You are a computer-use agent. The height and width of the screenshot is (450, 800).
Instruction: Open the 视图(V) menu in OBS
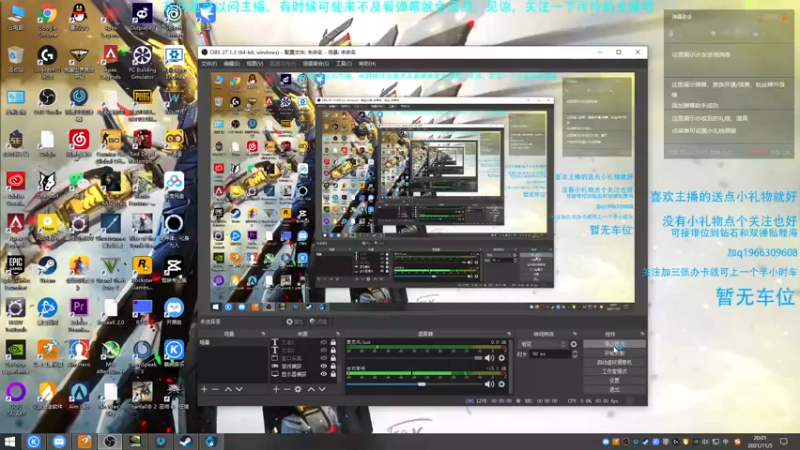click(x=255, y=64)
